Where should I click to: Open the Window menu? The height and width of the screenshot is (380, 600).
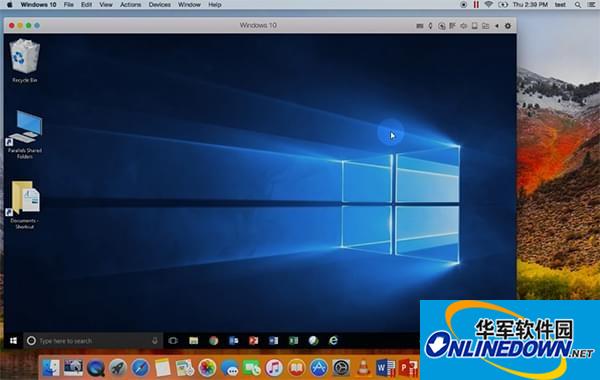coord(189,5)
